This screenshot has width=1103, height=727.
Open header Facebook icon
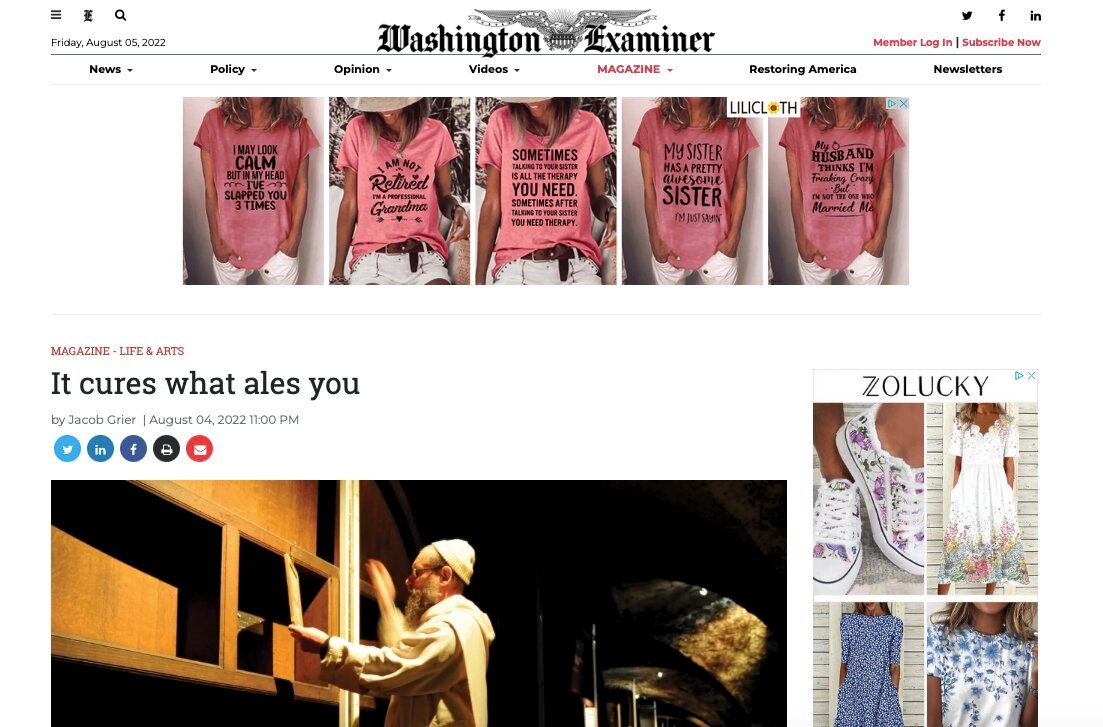(x=1002, y=15)
